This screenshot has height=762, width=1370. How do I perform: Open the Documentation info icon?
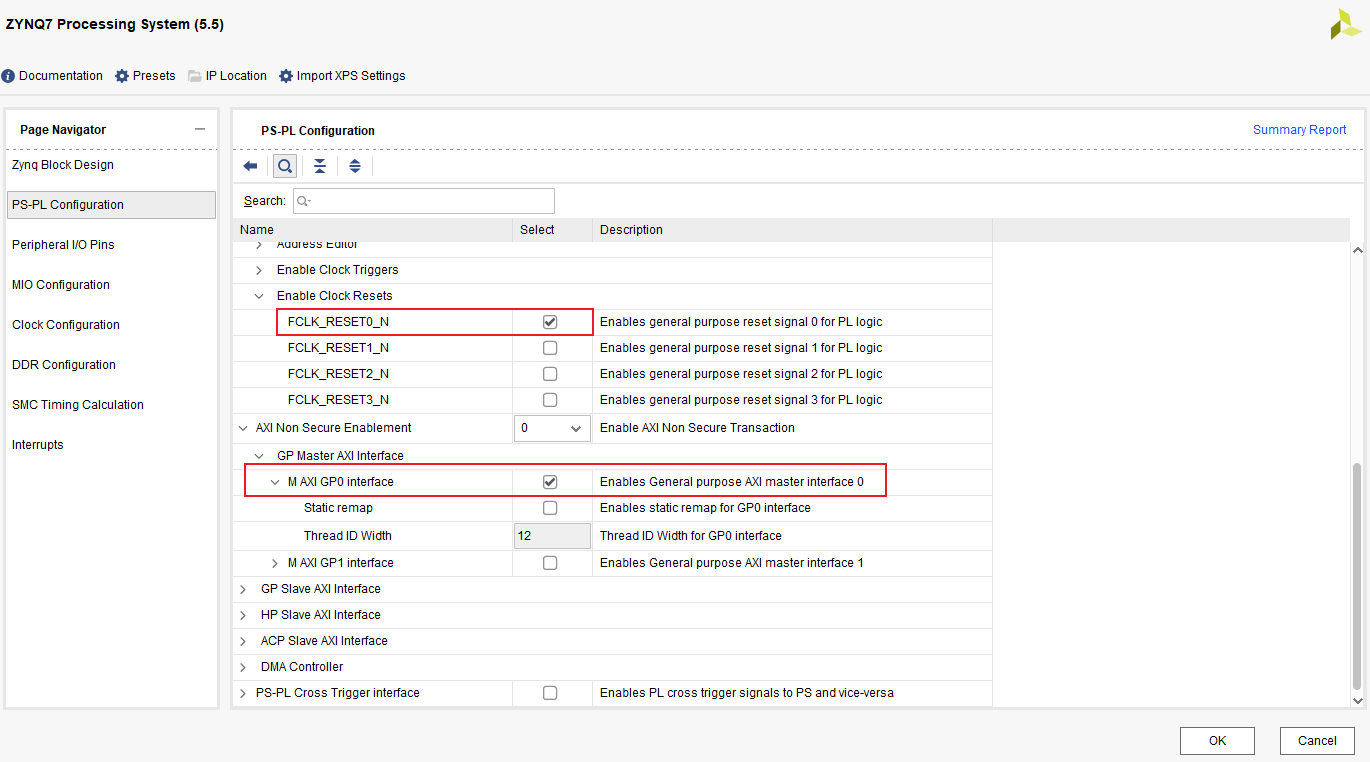(8, 76)
